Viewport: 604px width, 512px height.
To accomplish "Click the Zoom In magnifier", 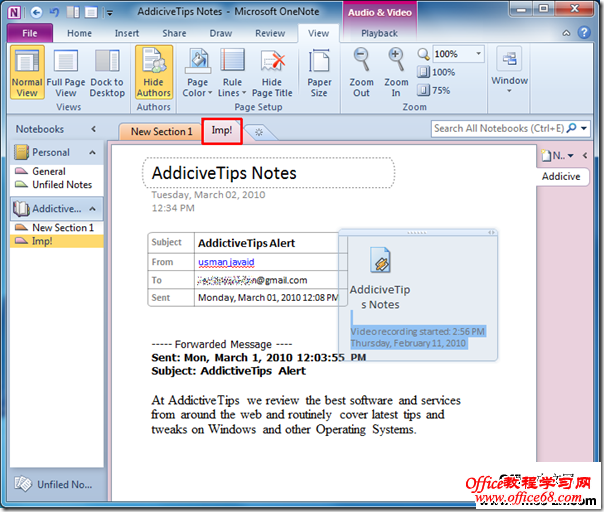I will click(x=396, y=72).
